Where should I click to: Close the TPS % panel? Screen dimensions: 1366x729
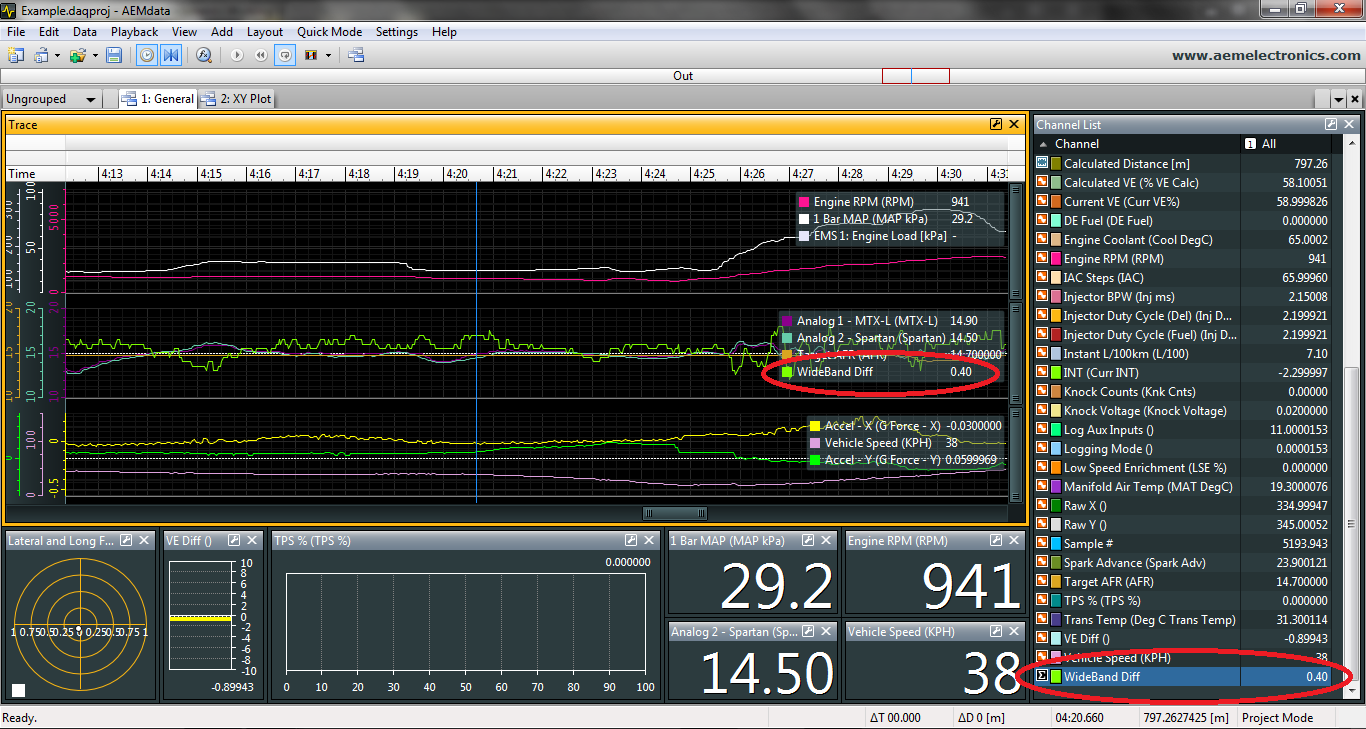[x=647, y=540]
